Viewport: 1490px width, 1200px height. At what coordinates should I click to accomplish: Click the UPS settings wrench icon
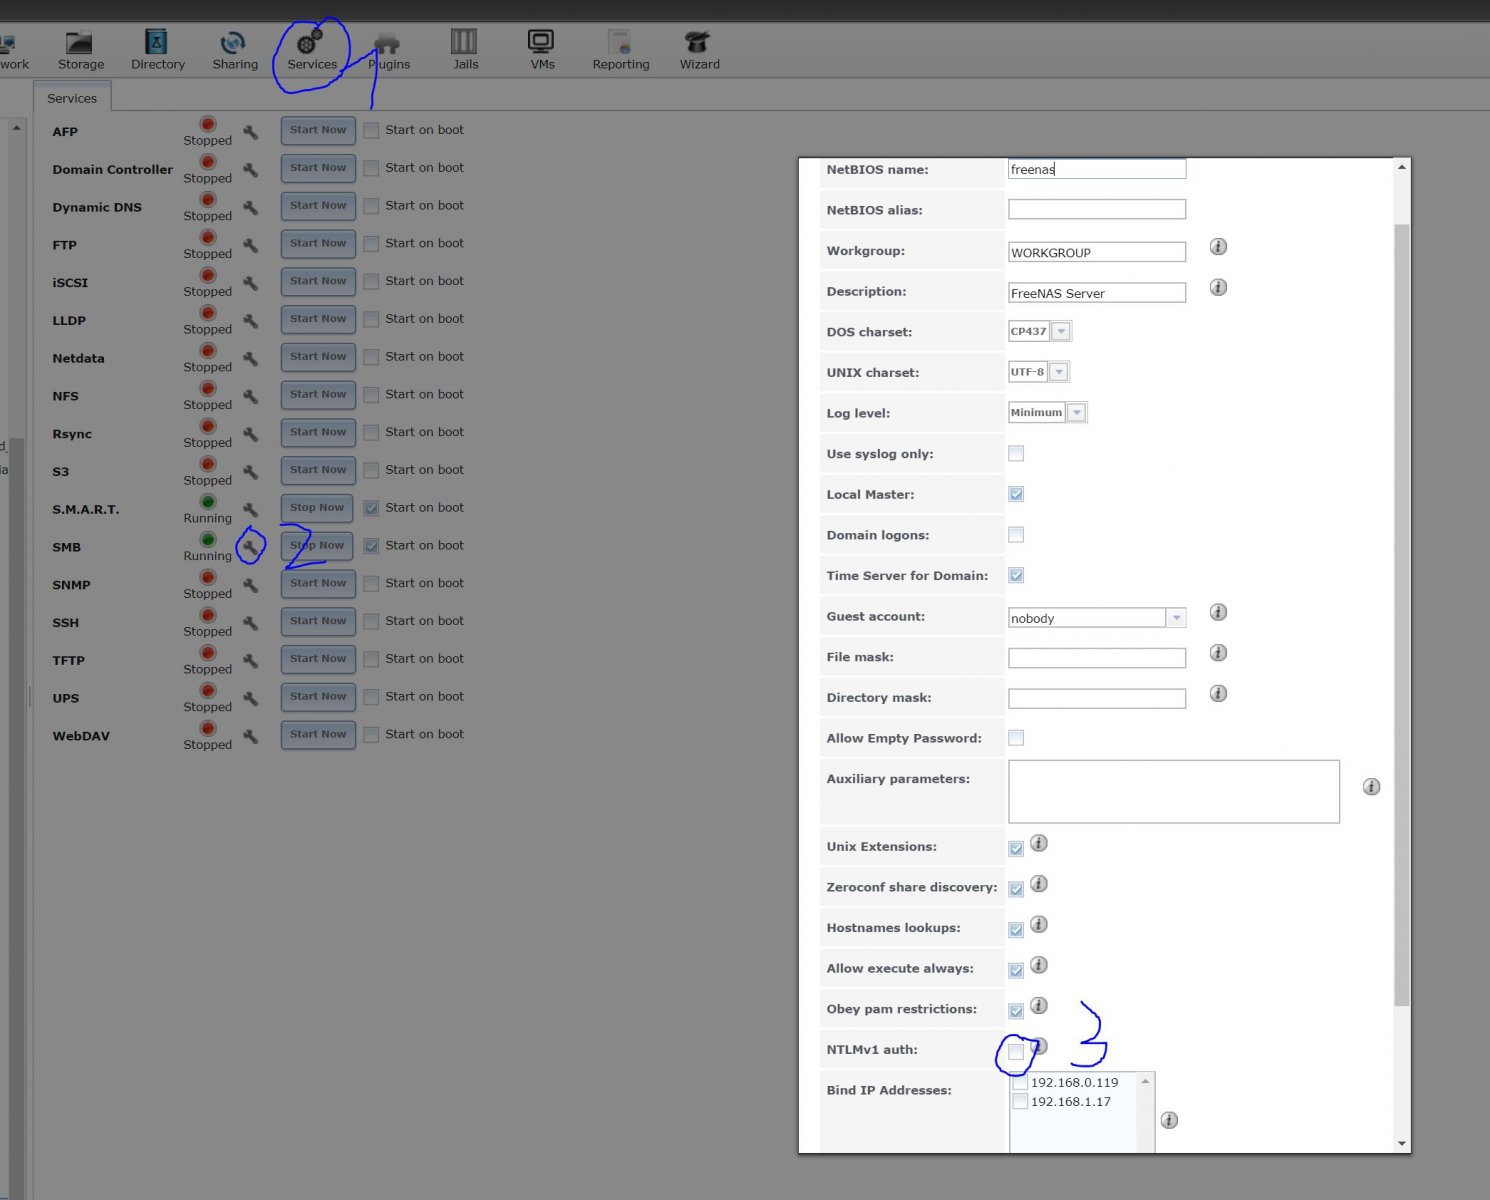click(x=251, y=698)
